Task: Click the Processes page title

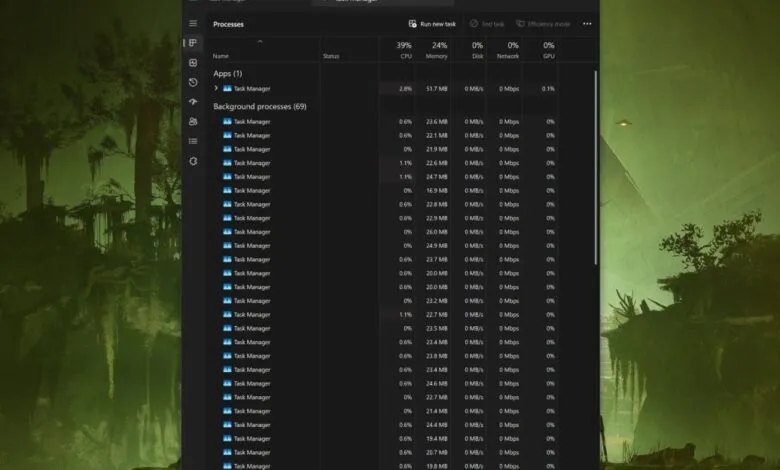Action: tap(228, 24)
